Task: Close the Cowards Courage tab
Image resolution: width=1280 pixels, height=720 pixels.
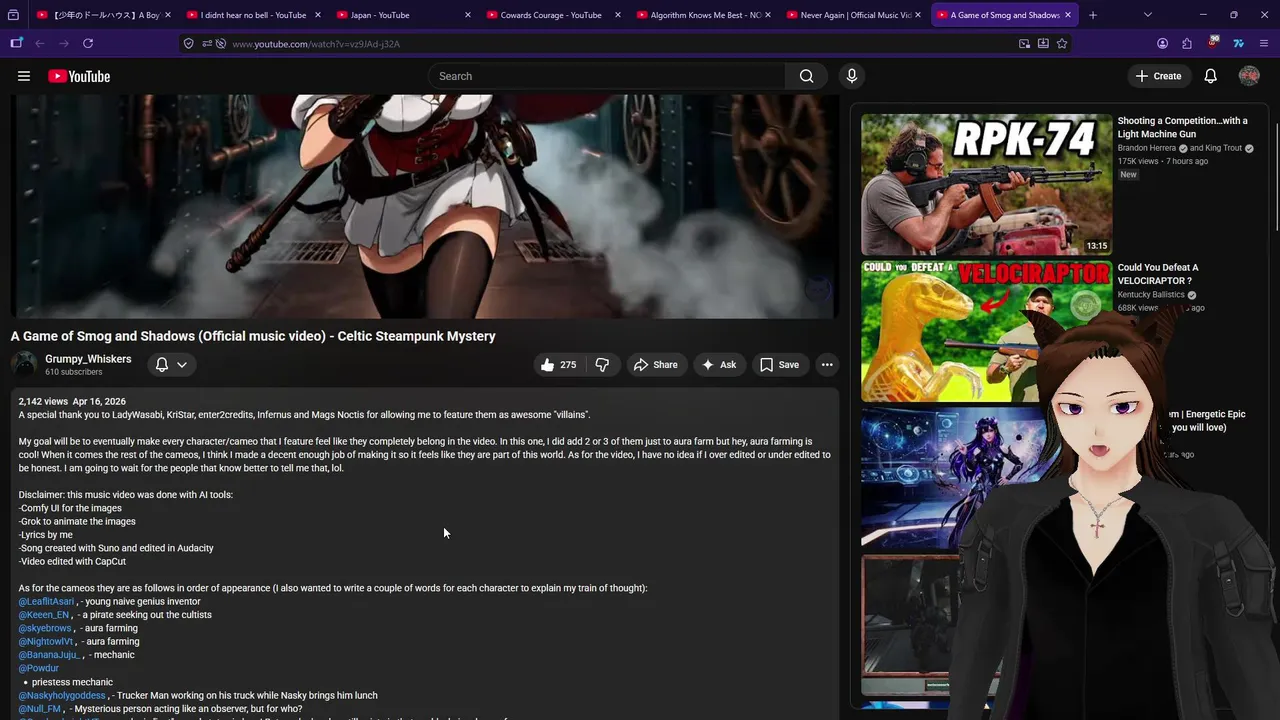Action: (x=618, y=15)
